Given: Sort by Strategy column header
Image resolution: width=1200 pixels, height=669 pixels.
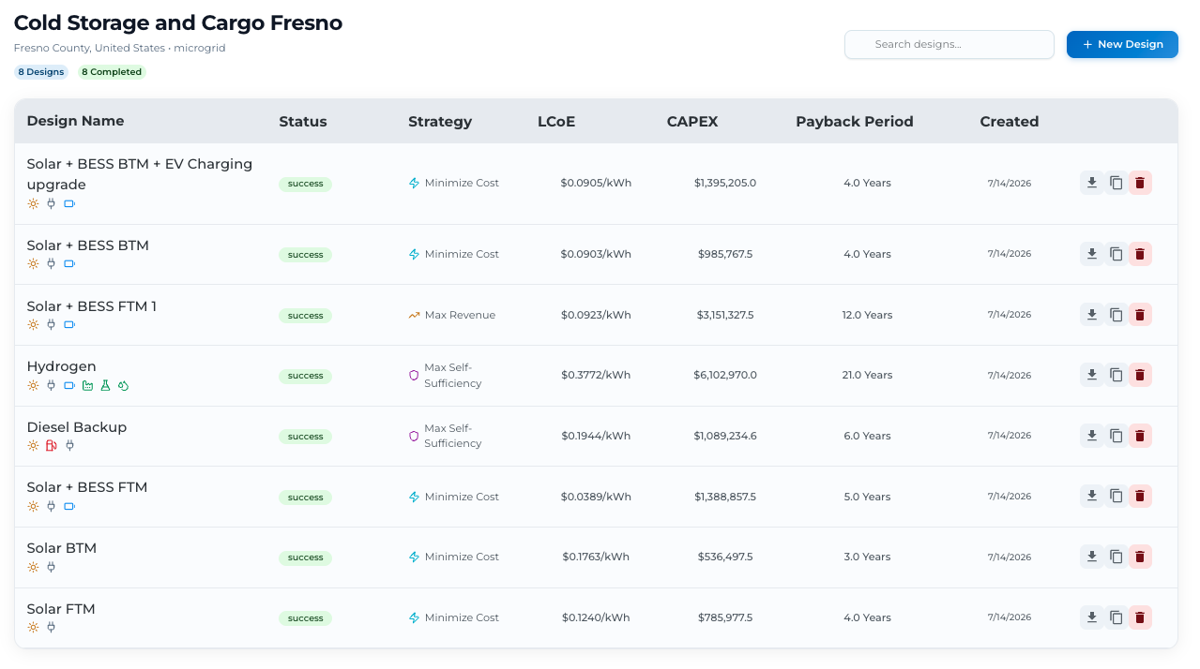Looking at the screenshot, I should pos(440,121).
